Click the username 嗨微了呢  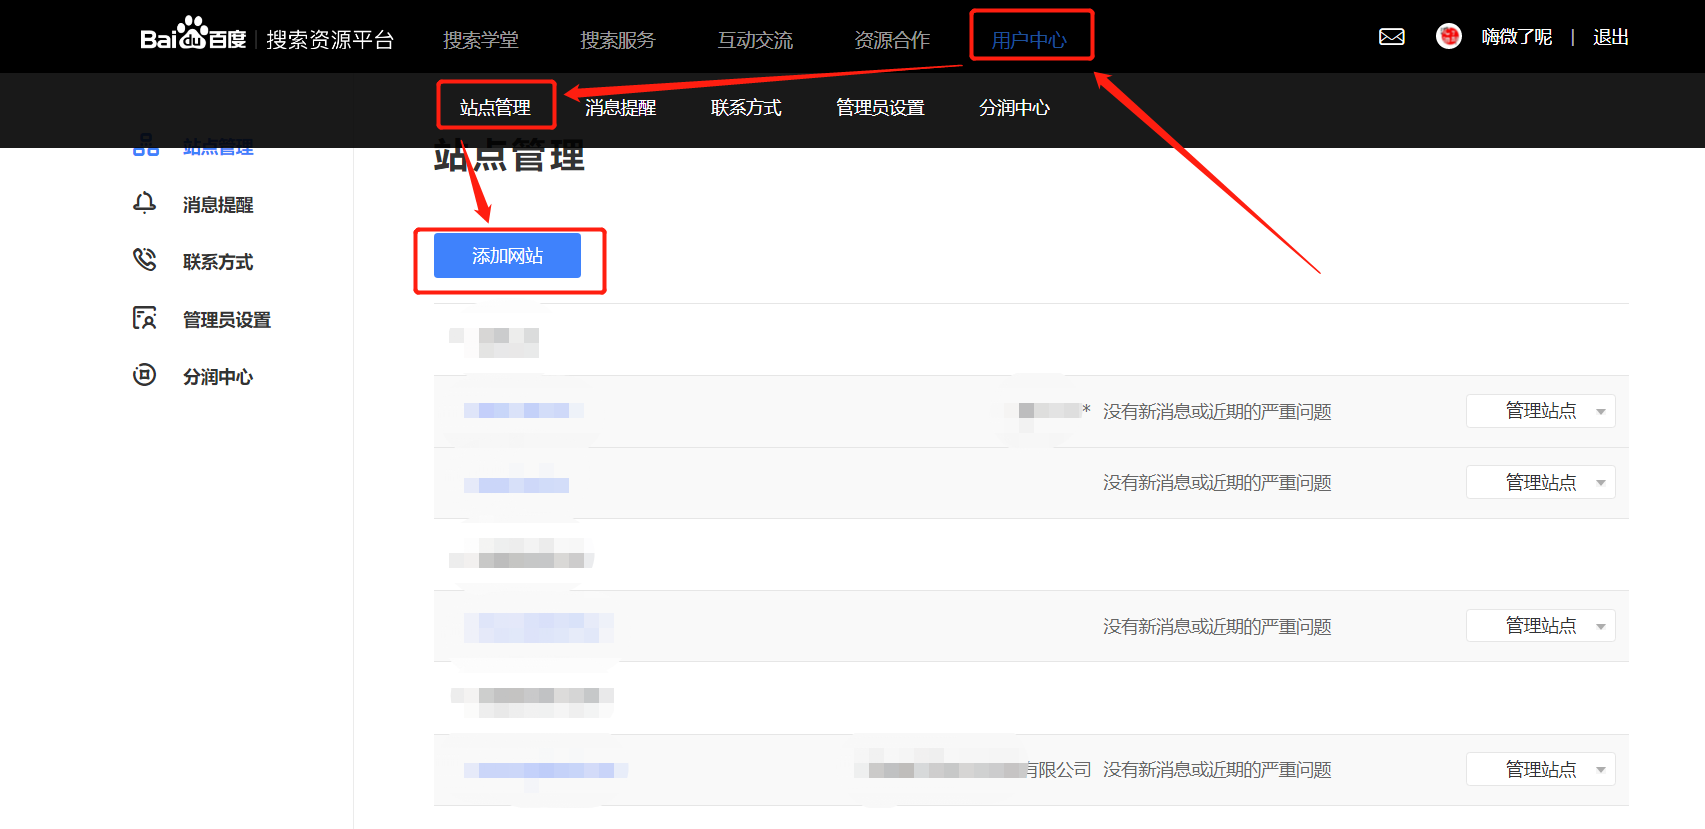coord(1516,37)
